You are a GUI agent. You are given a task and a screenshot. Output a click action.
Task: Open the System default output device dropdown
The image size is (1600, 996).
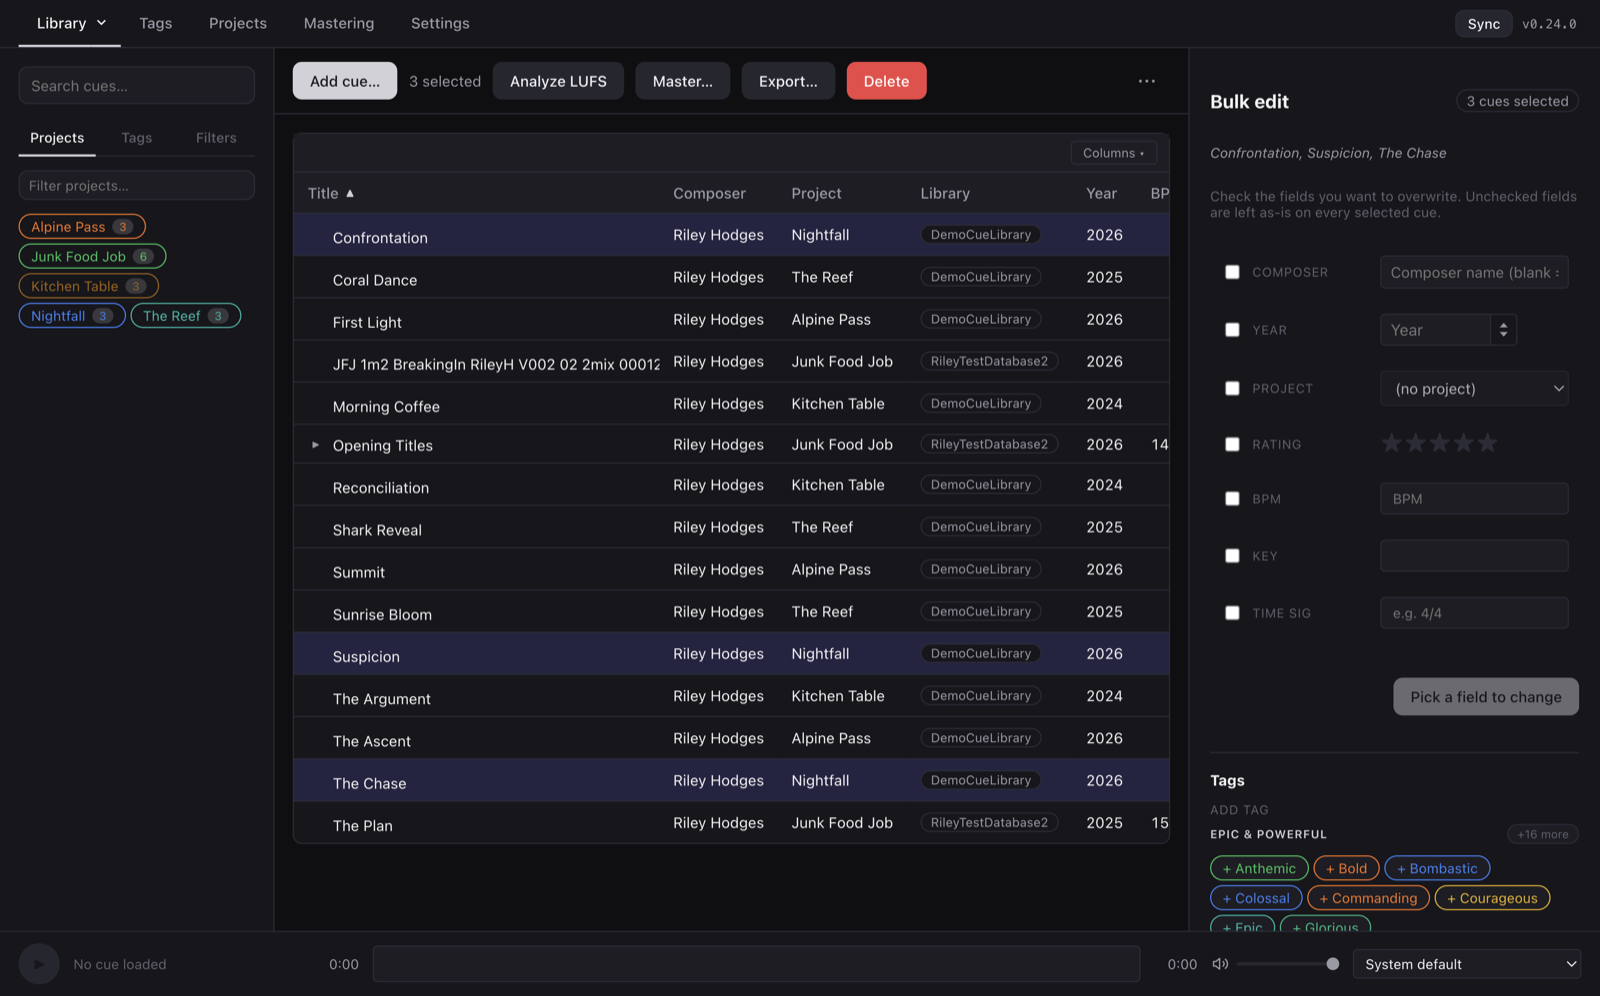pyautogui.click(x=1467, y=964)
